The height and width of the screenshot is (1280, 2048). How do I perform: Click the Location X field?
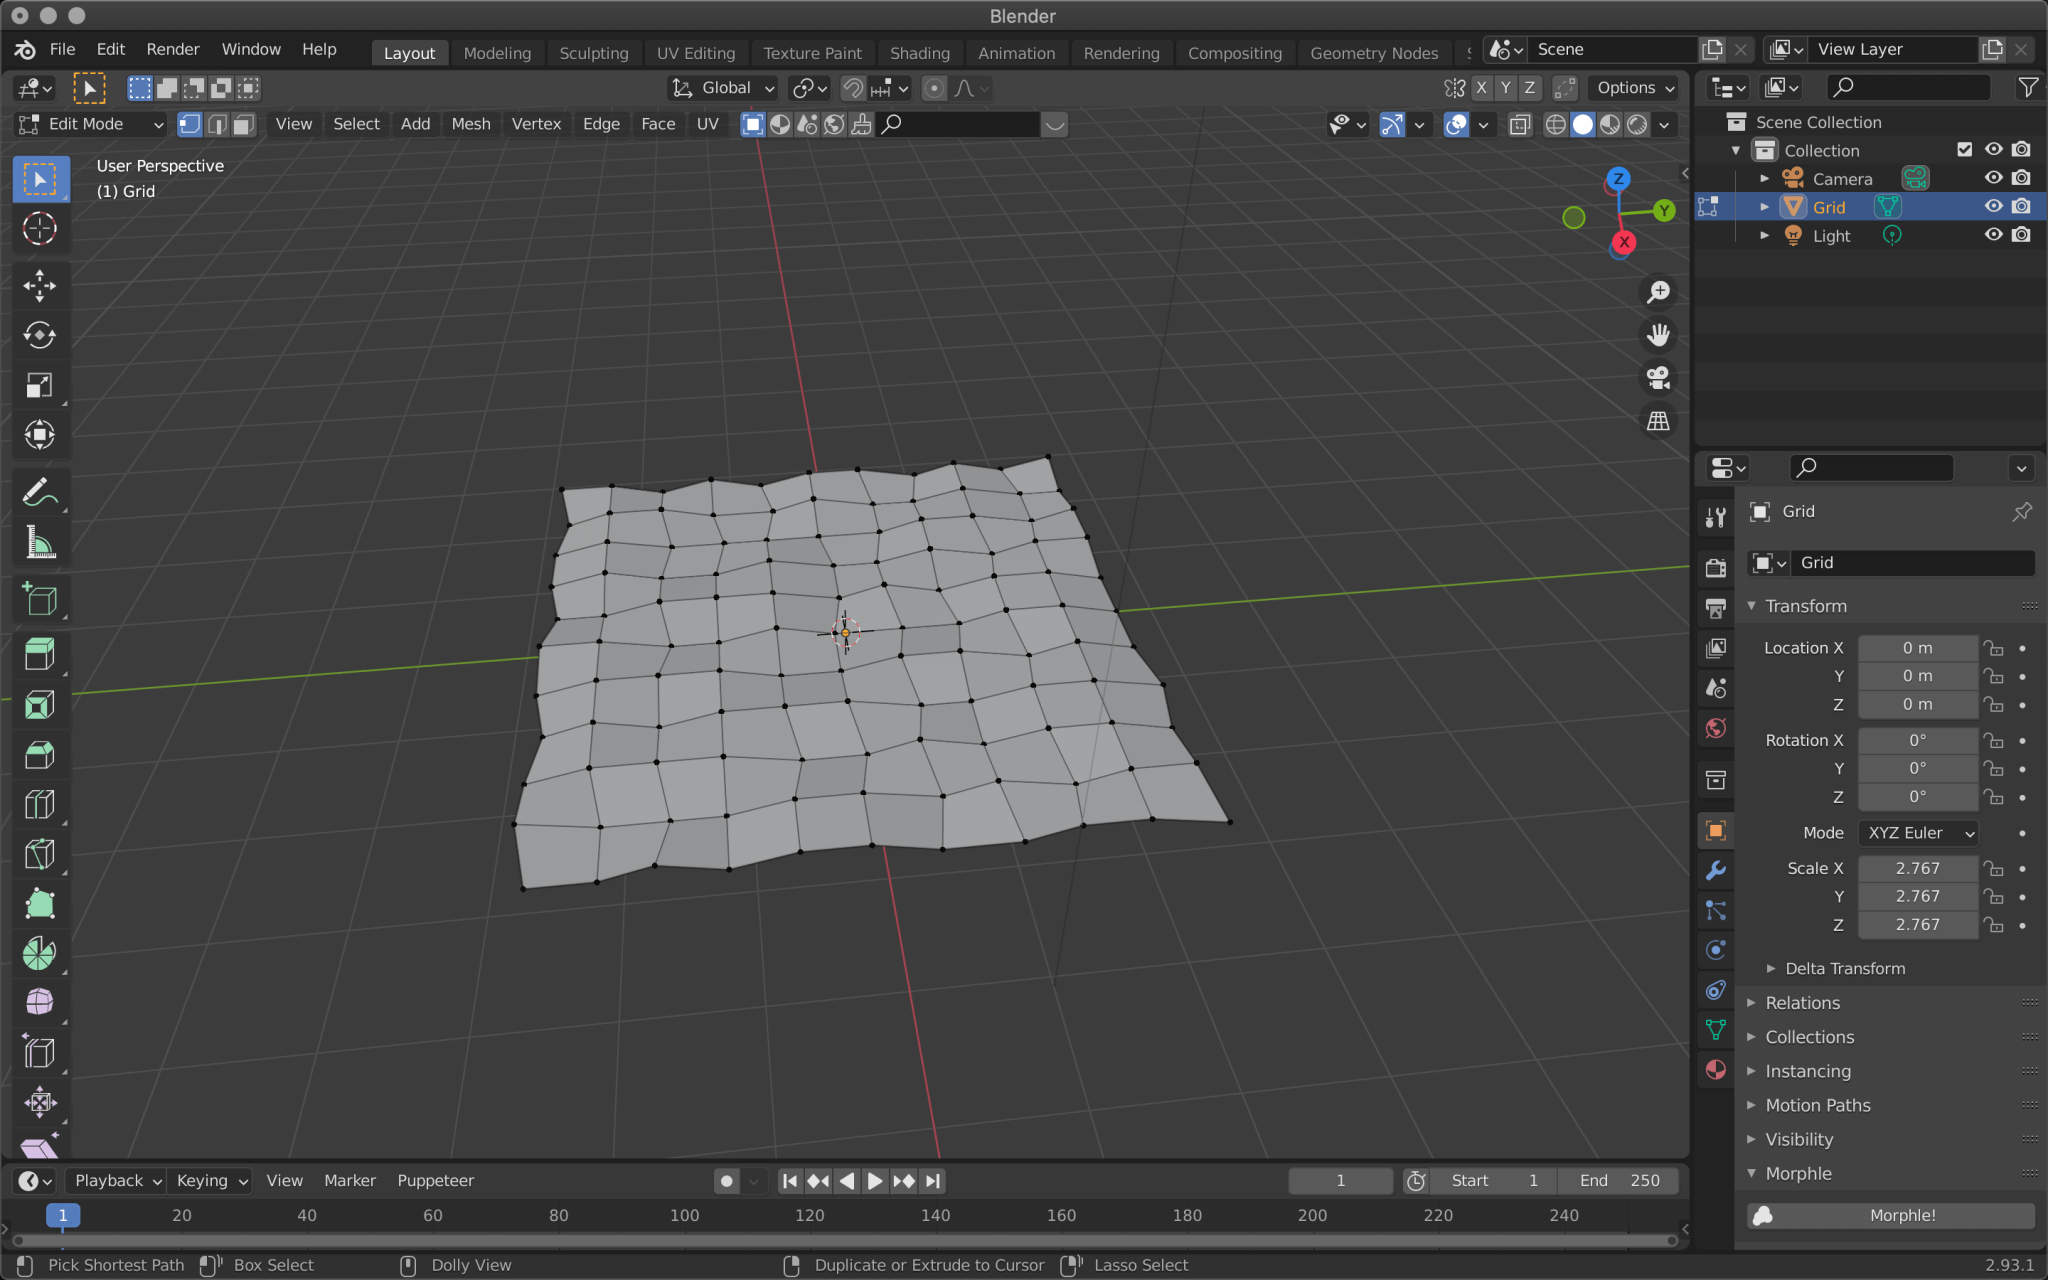[x=1917, y=647]
